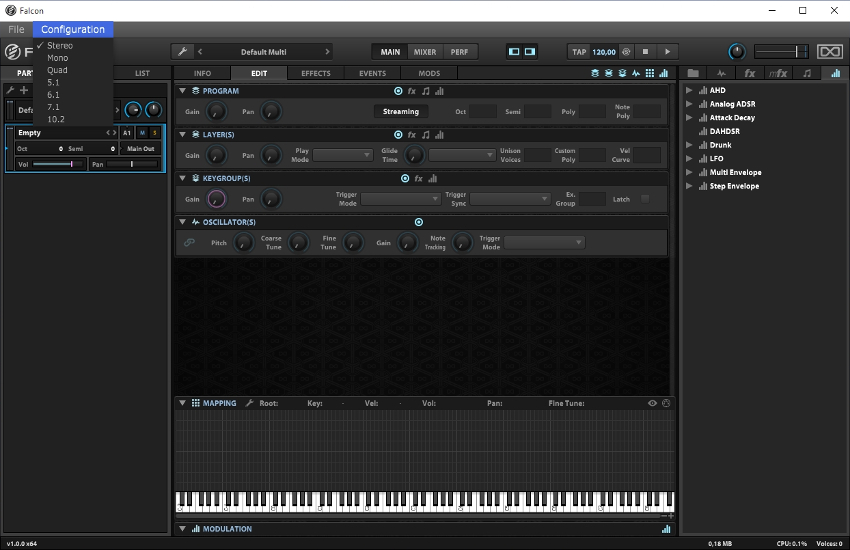850x550 pixels.
Task: Click the tempo sync icon next to 120,00
Action: pyautogui.click(x=626, y=51)
